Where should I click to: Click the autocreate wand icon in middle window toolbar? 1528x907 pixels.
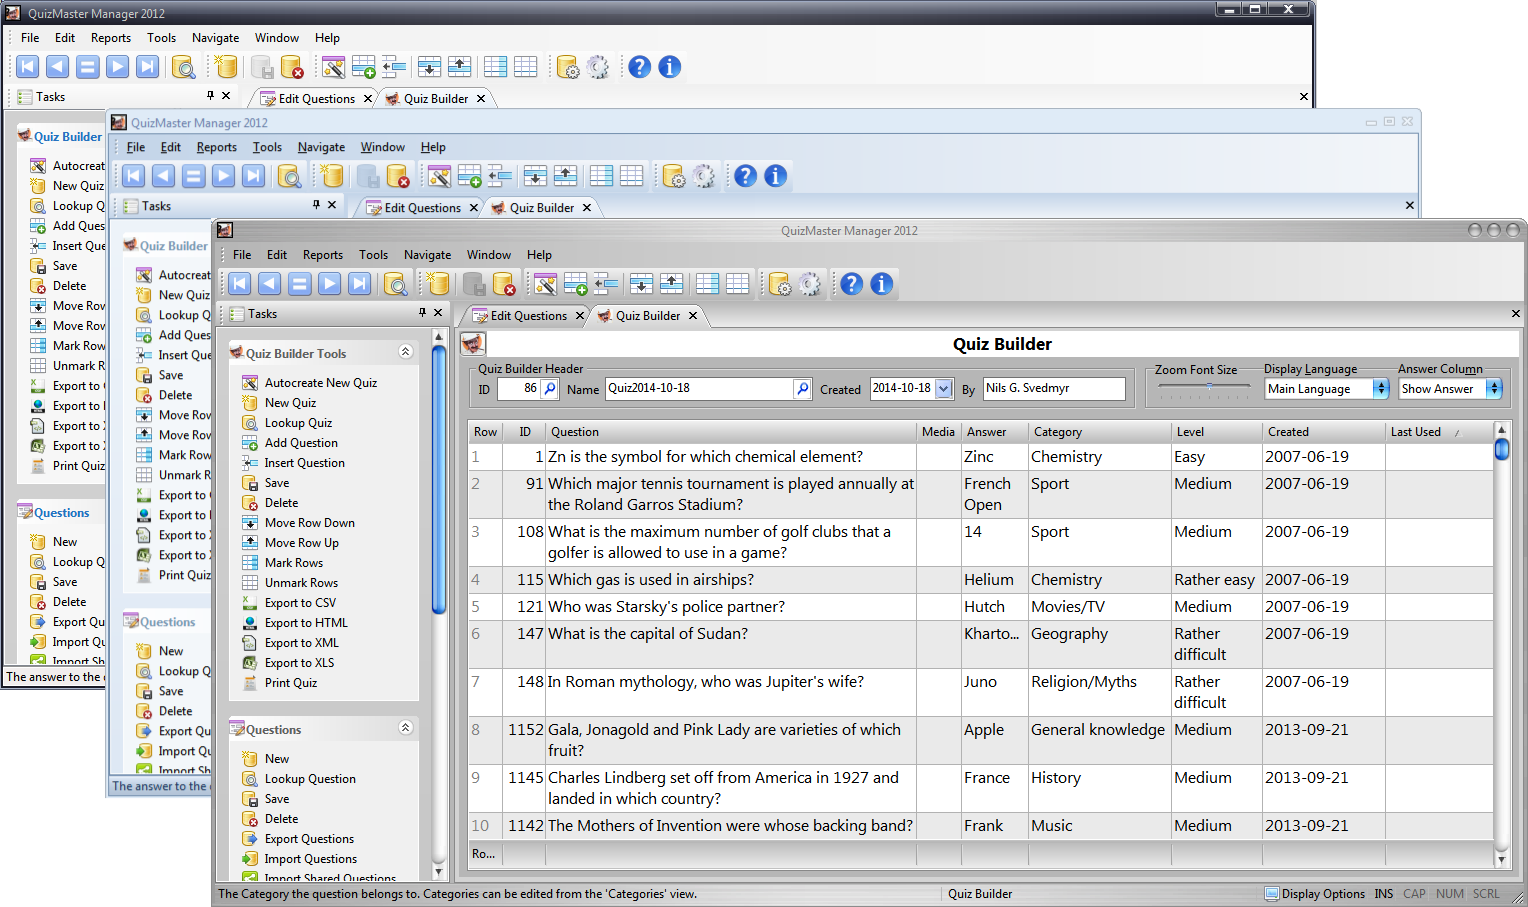(x=439, y=176)
